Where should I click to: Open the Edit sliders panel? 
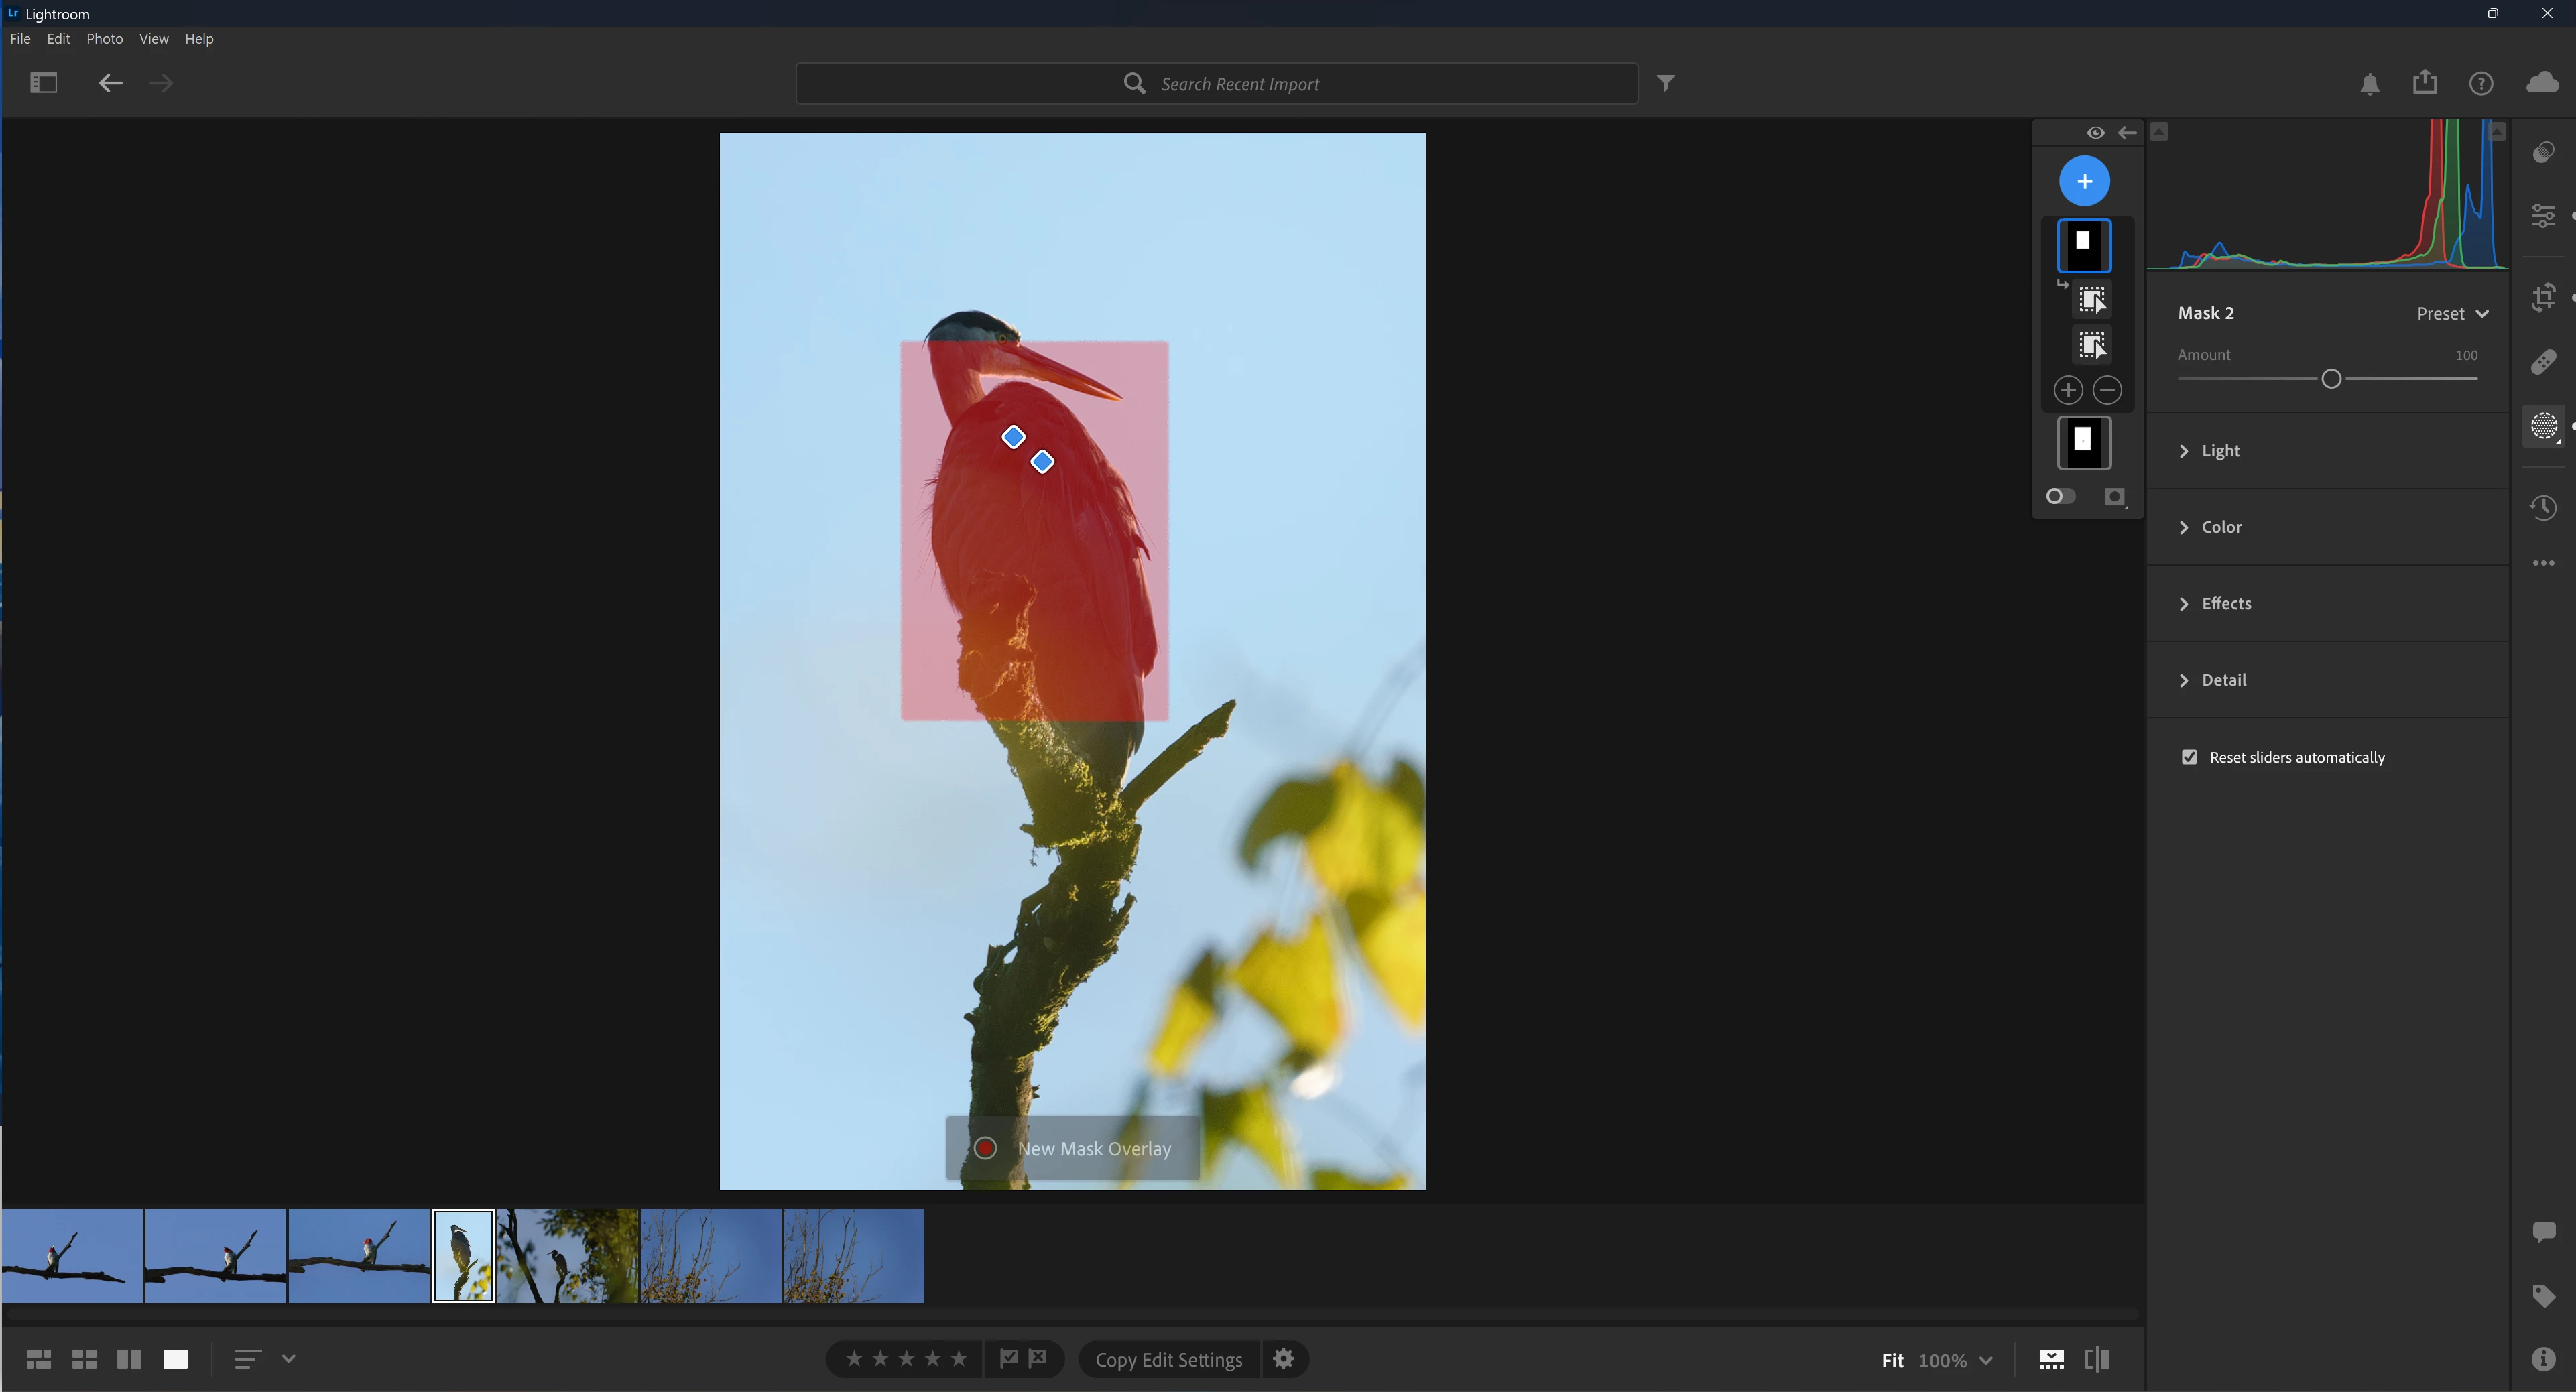(x=2543, y=216)
